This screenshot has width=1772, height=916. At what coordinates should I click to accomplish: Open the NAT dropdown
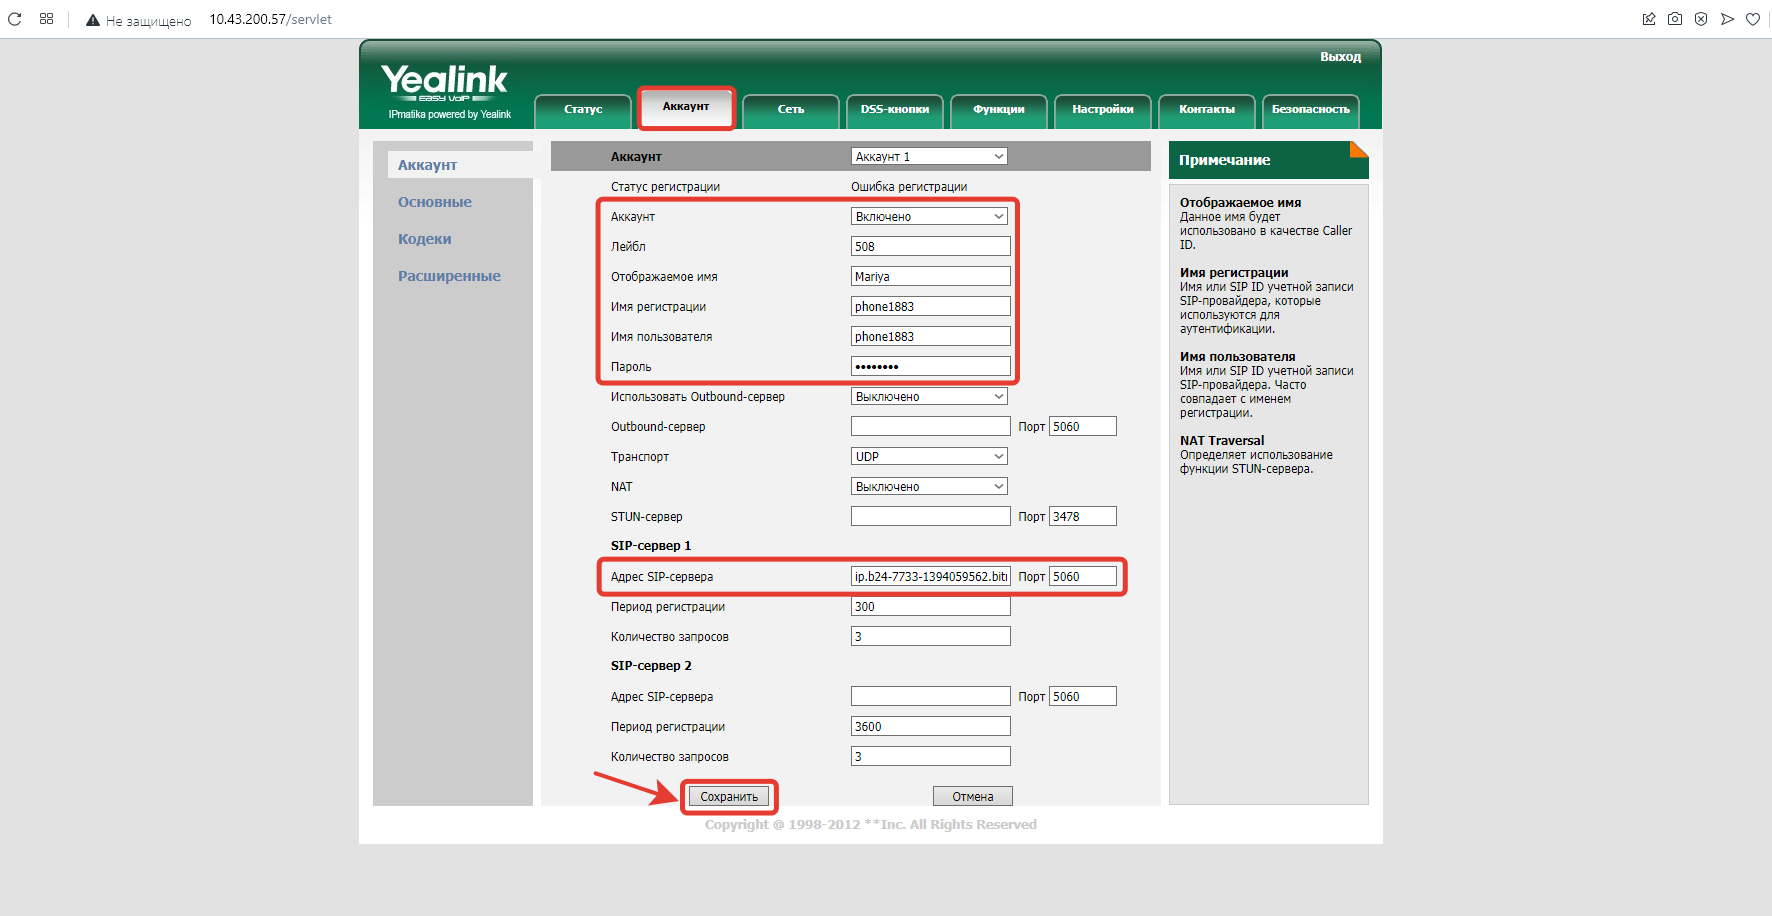[929, 486]
